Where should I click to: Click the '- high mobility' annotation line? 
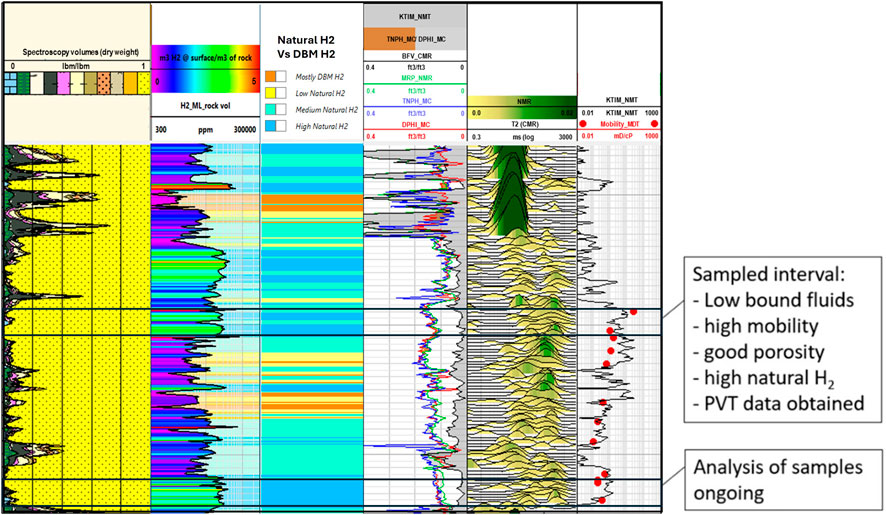click(x=755, y=326)
